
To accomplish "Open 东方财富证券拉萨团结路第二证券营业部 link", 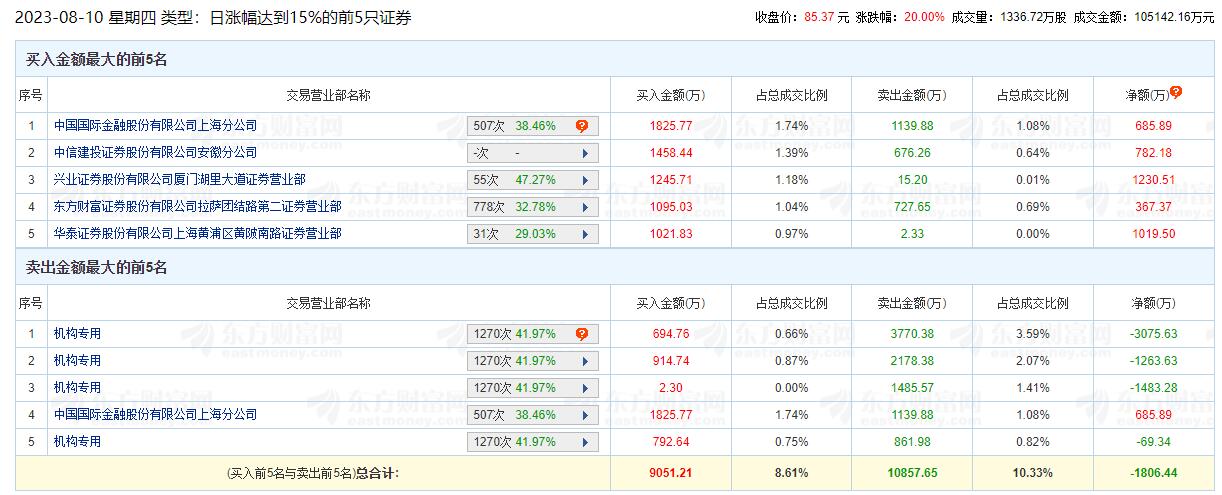I will [x=197, y=207].
